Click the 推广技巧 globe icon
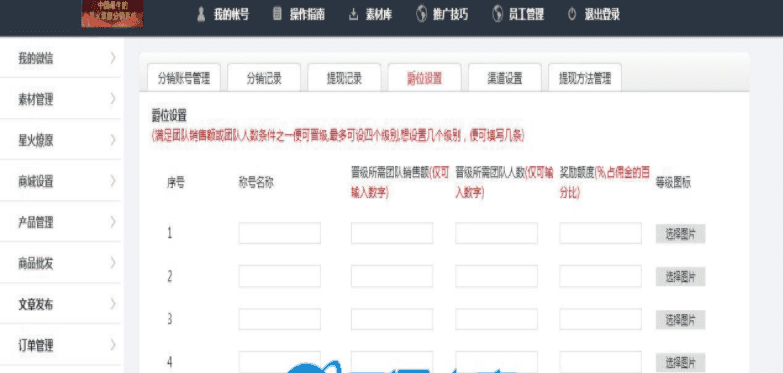 point(421,14)
